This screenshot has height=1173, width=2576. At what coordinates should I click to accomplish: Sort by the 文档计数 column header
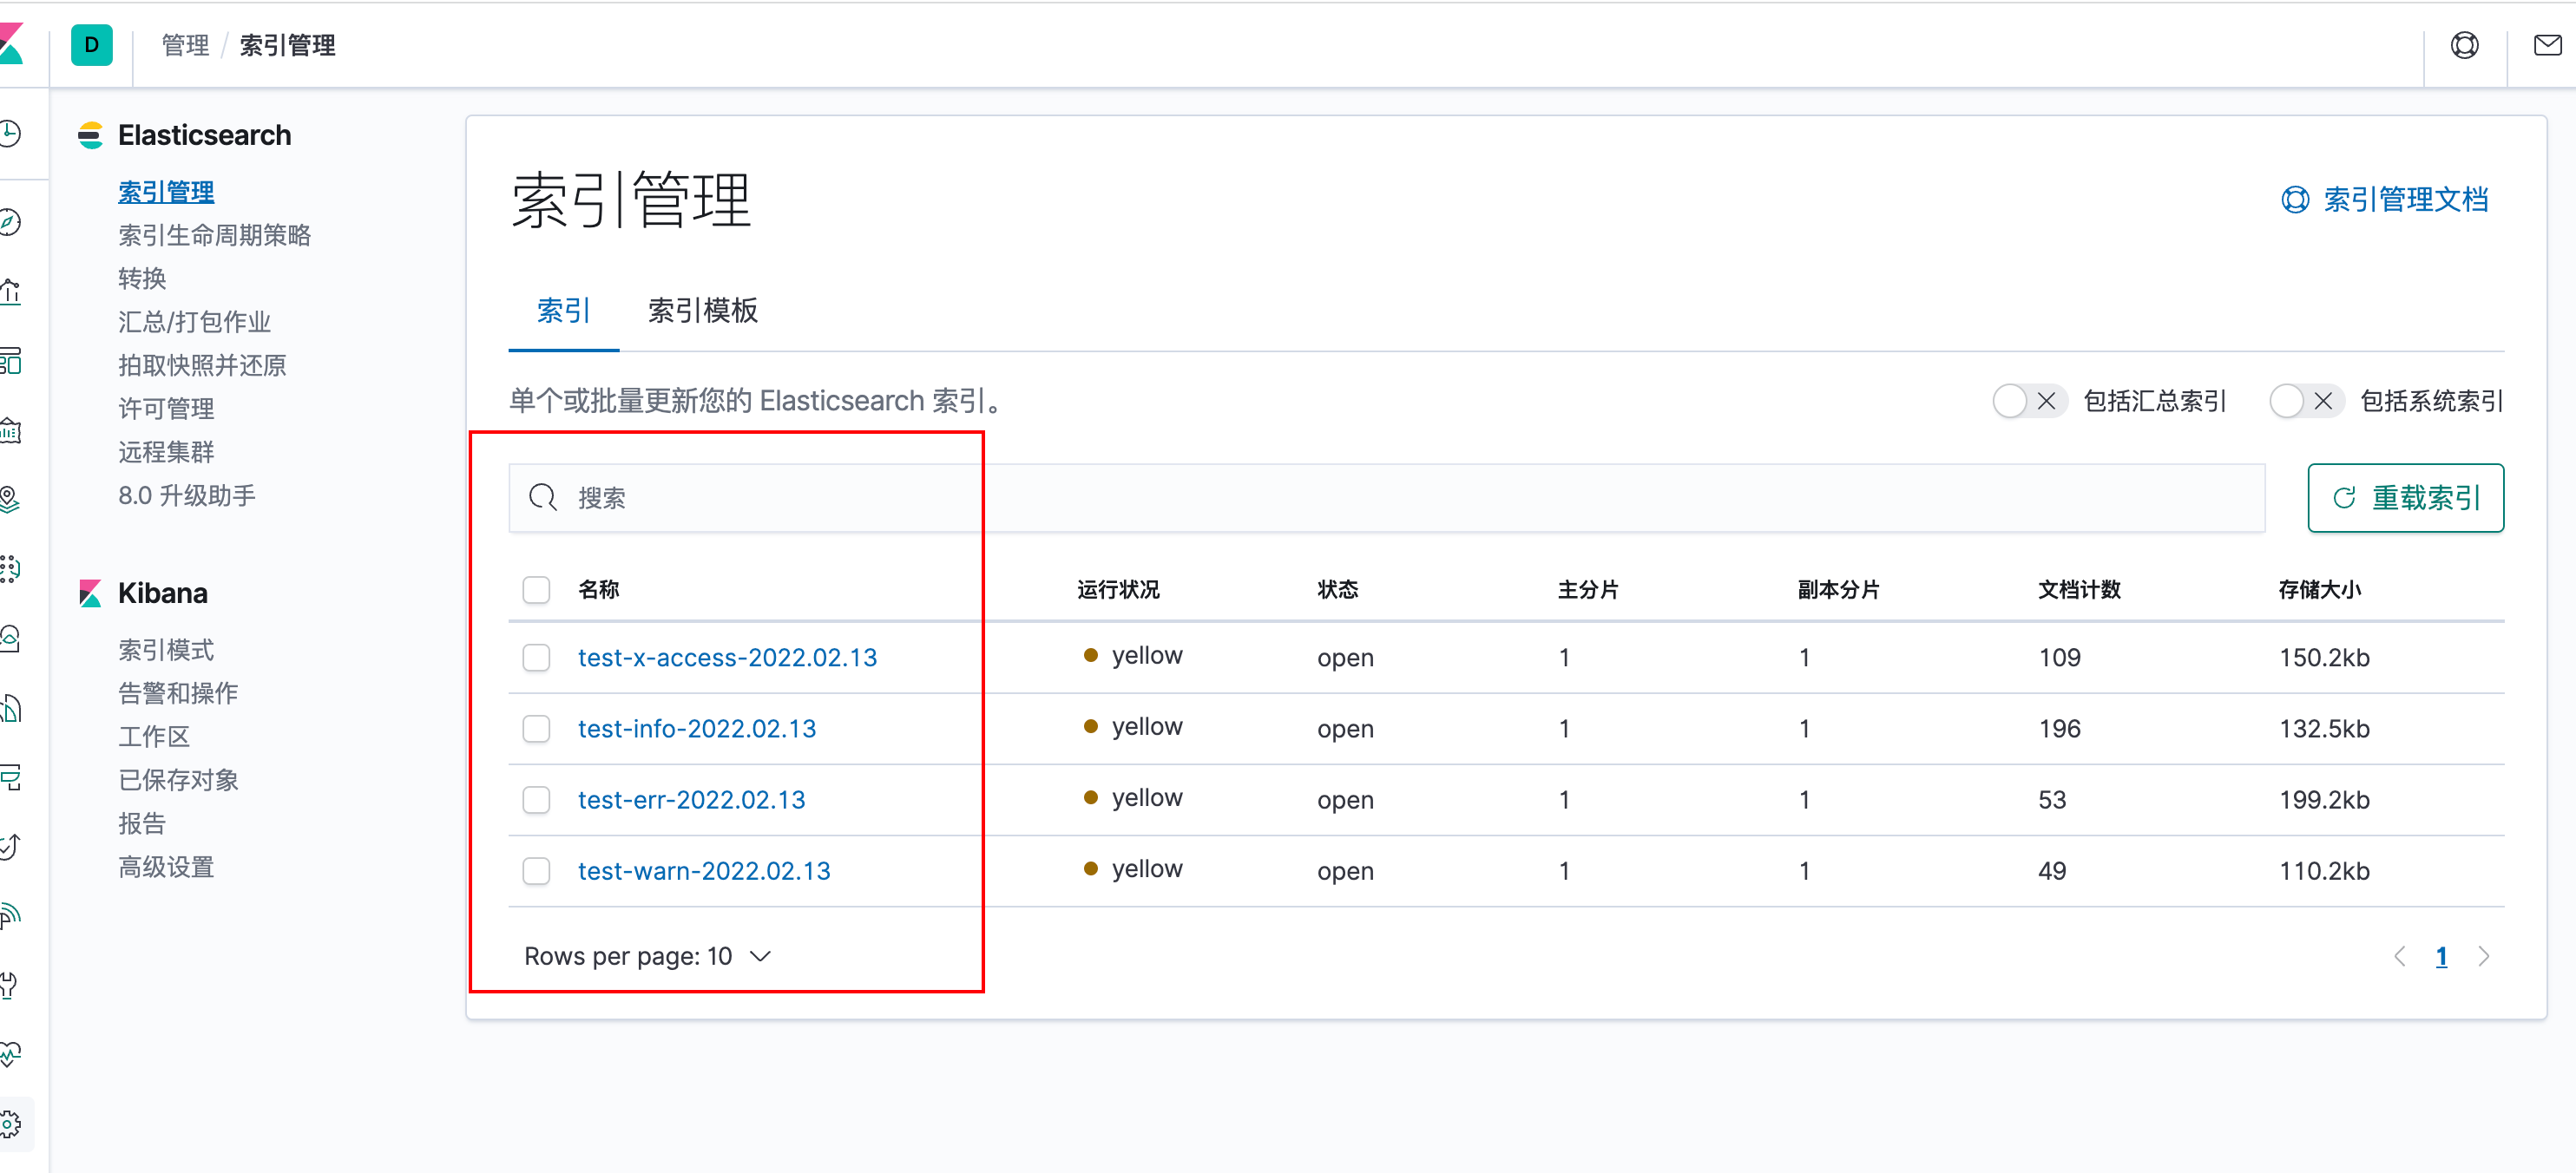coord(2079,590)
